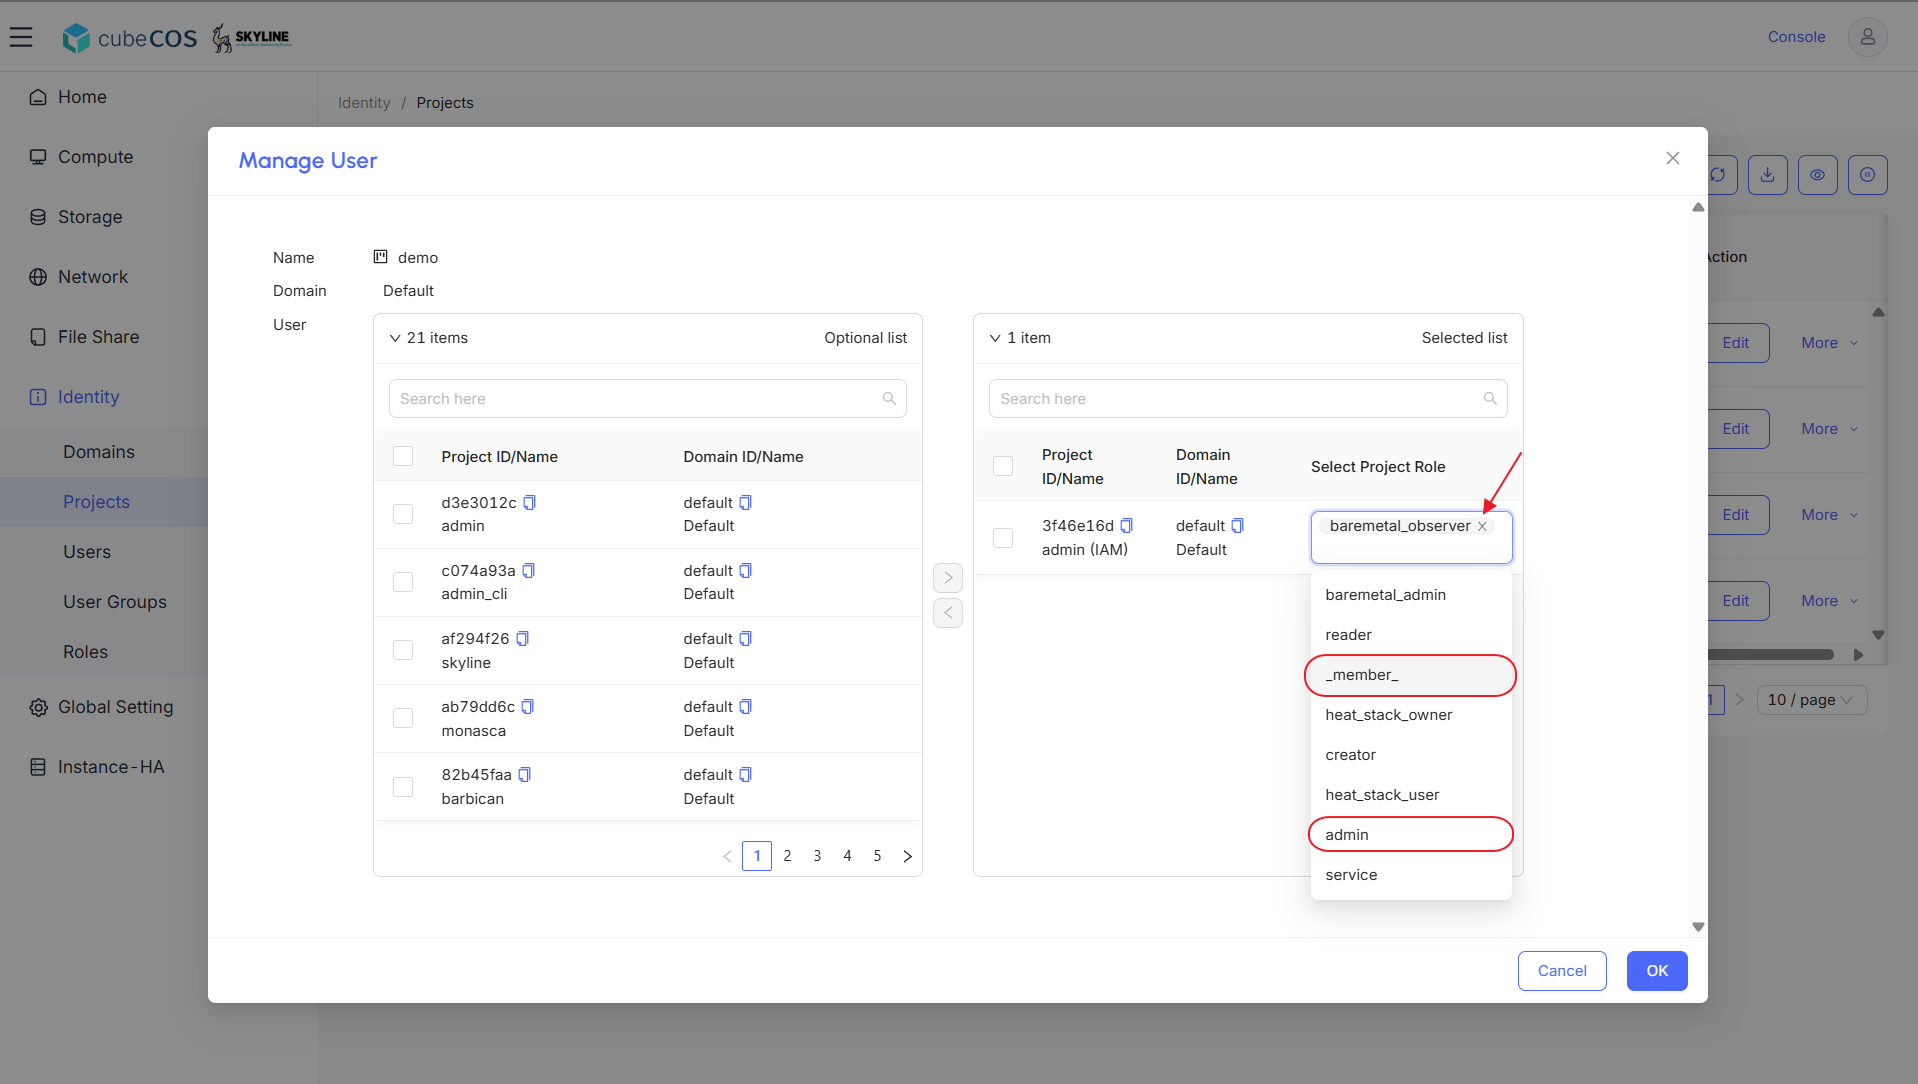Open the hamburger navigation menu

click(x=21, y=37)
